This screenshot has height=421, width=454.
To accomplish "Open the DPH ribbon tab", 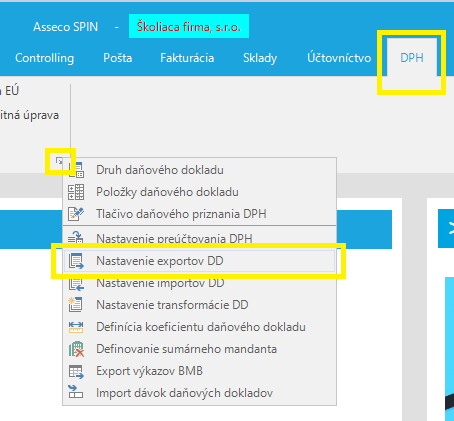I will tap(412, 58).
